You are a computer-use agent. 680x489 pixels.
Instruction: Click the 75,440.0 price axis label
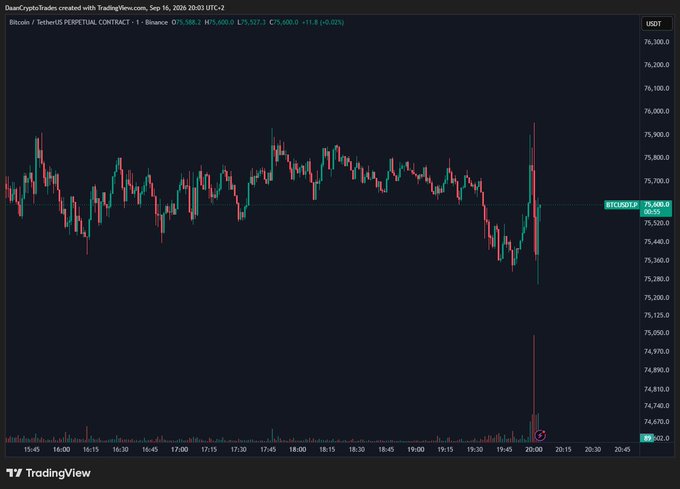656,241
